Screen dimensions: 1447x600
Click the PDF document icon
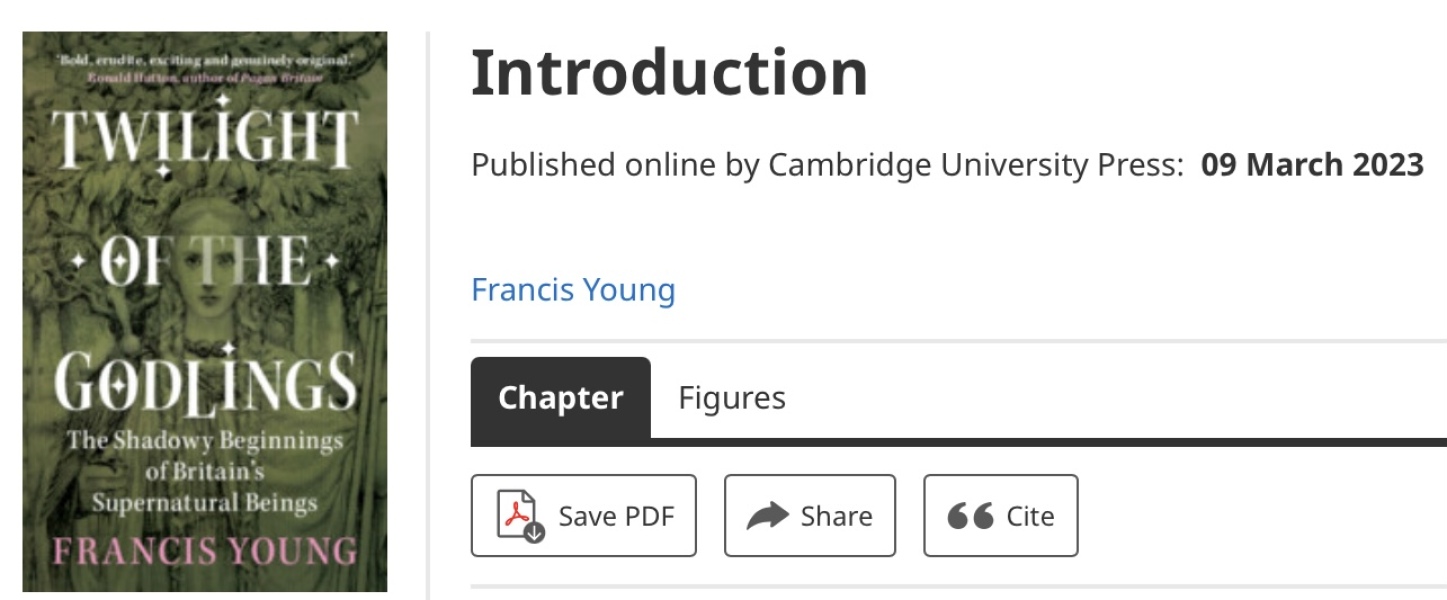click(x=518, y=516)
